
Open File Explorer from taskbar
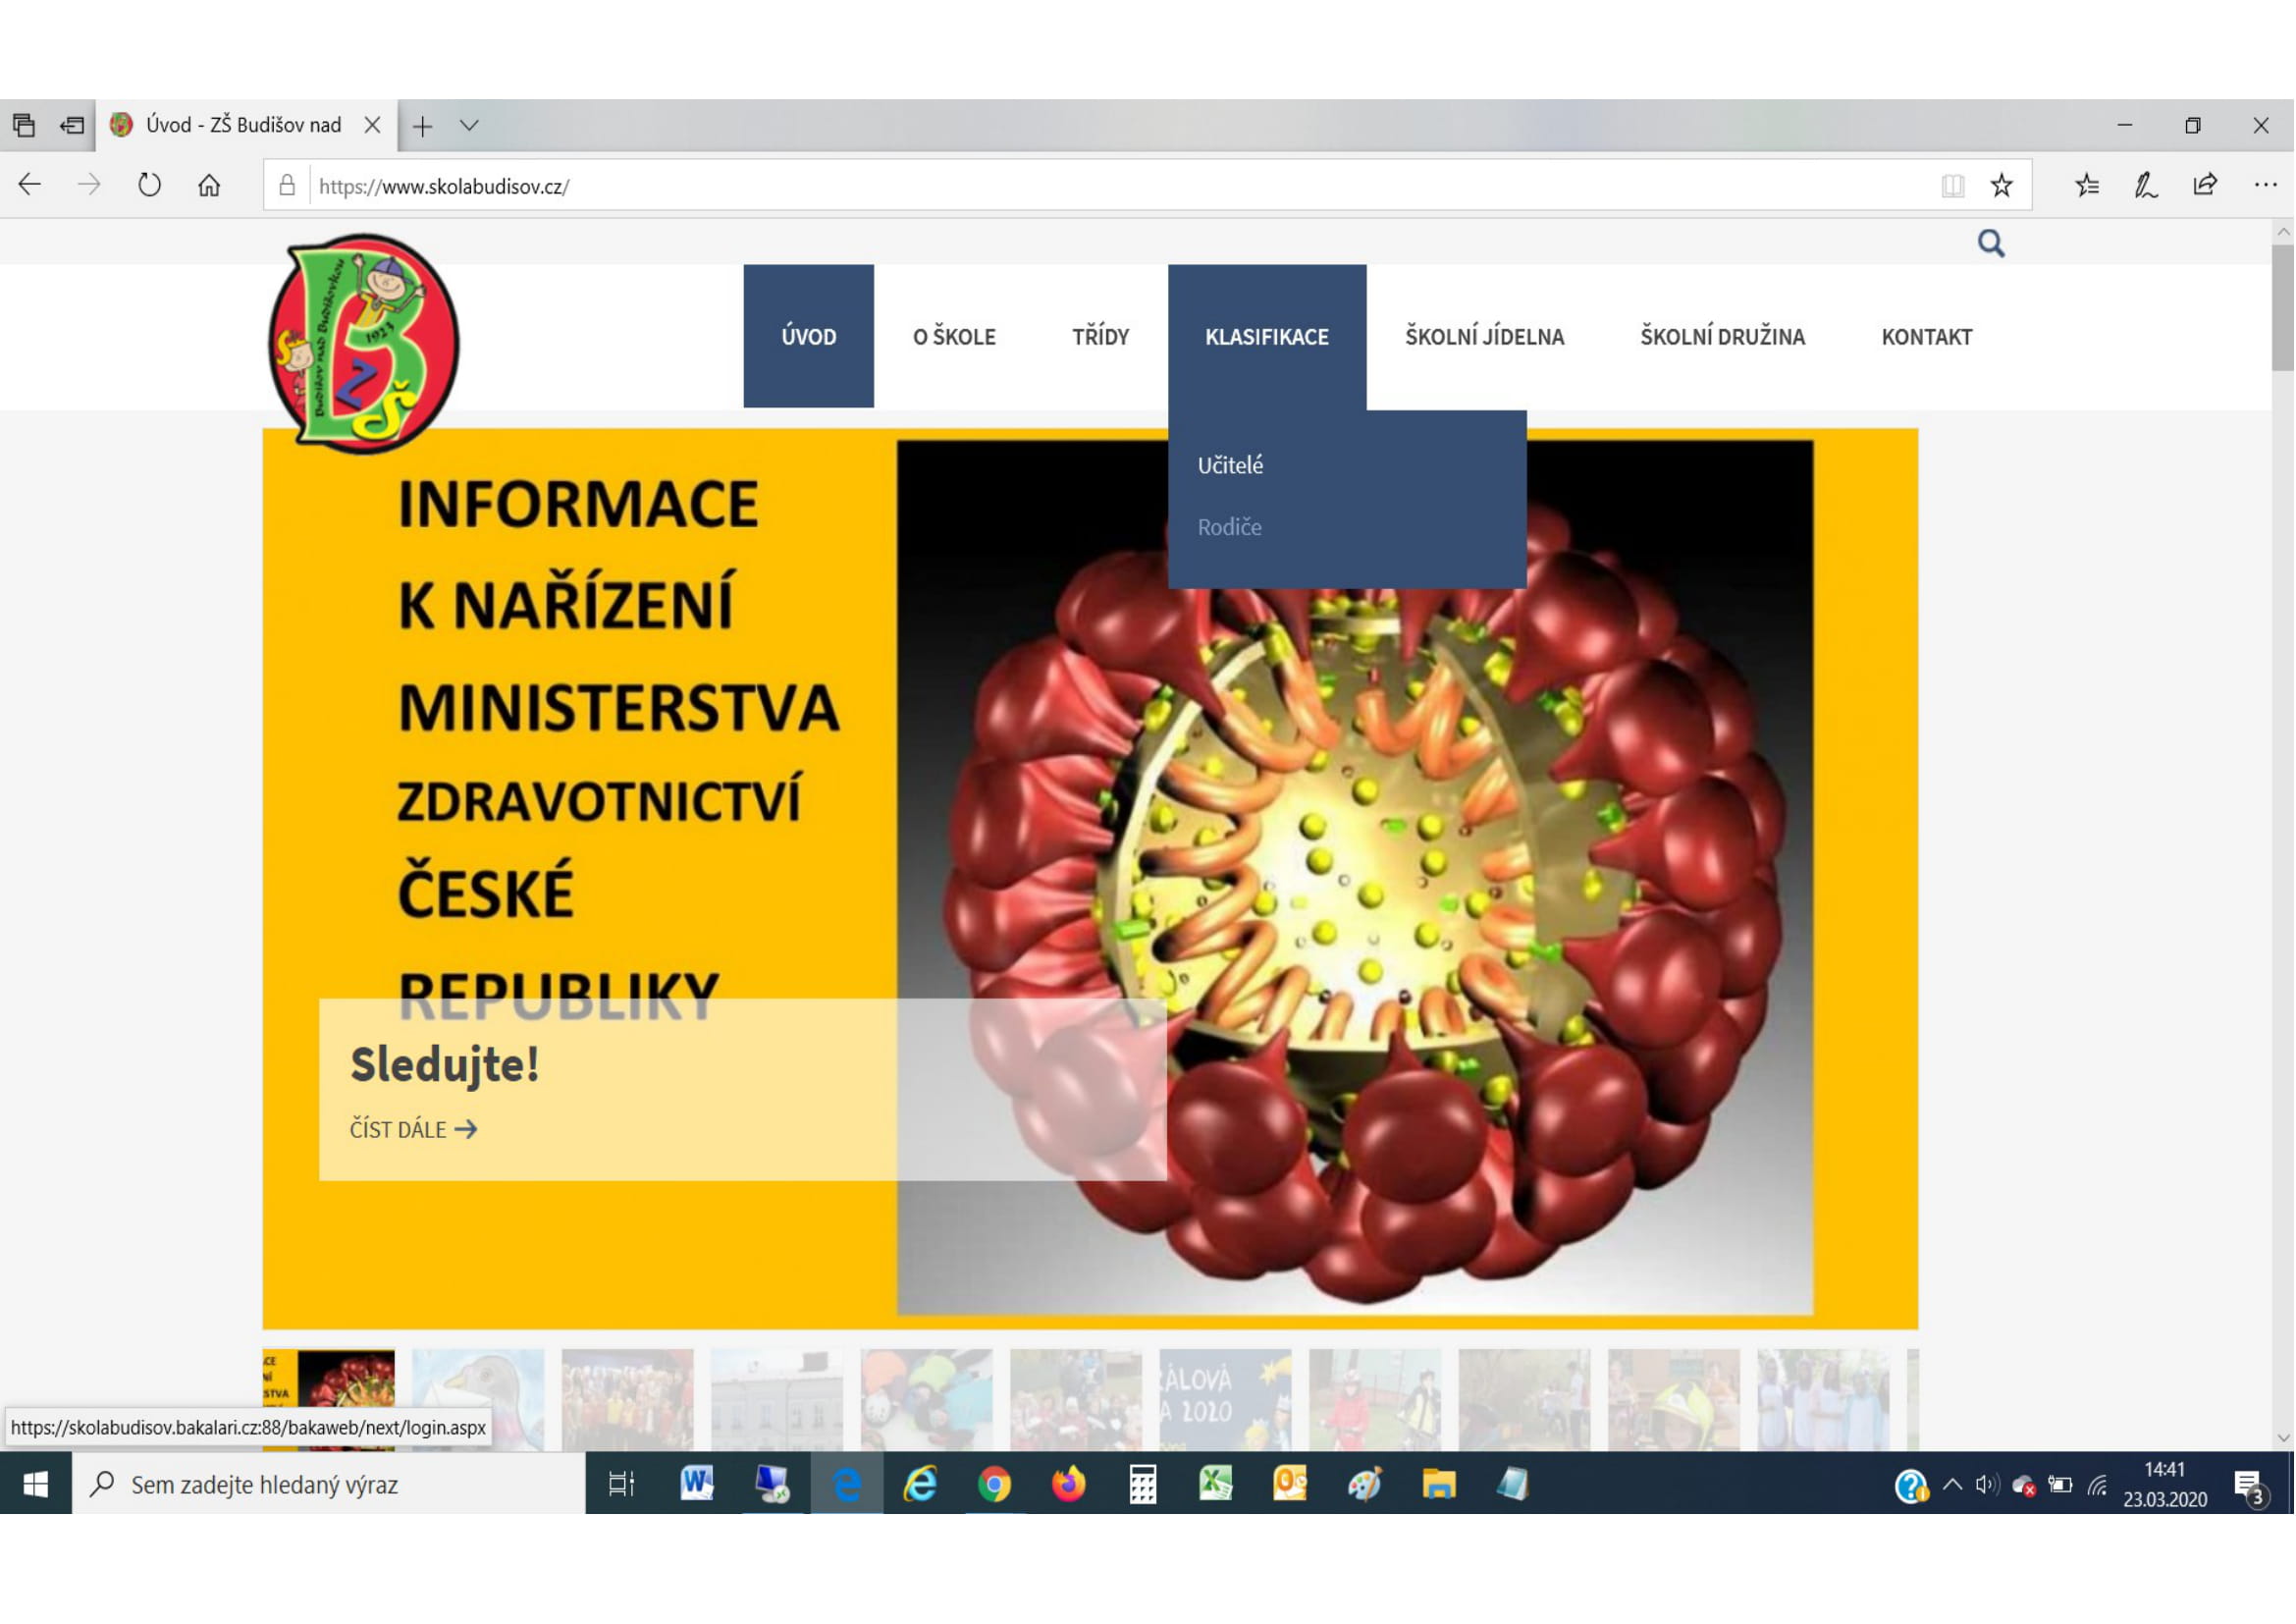click(1439, 1484)
